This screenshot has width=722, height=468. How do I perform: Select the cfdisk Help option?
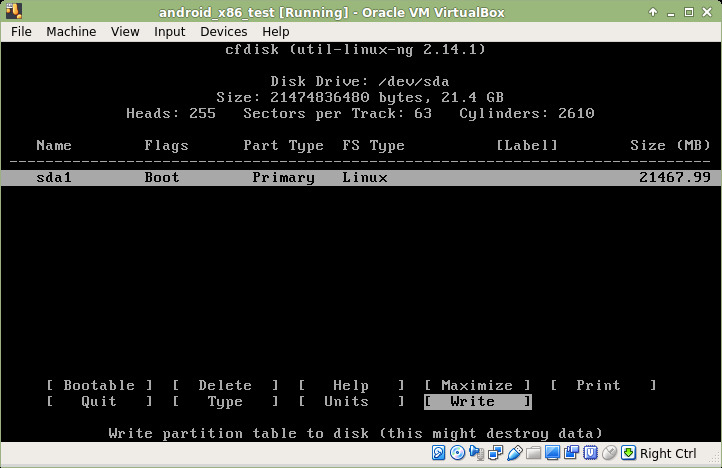coord(351,385)
